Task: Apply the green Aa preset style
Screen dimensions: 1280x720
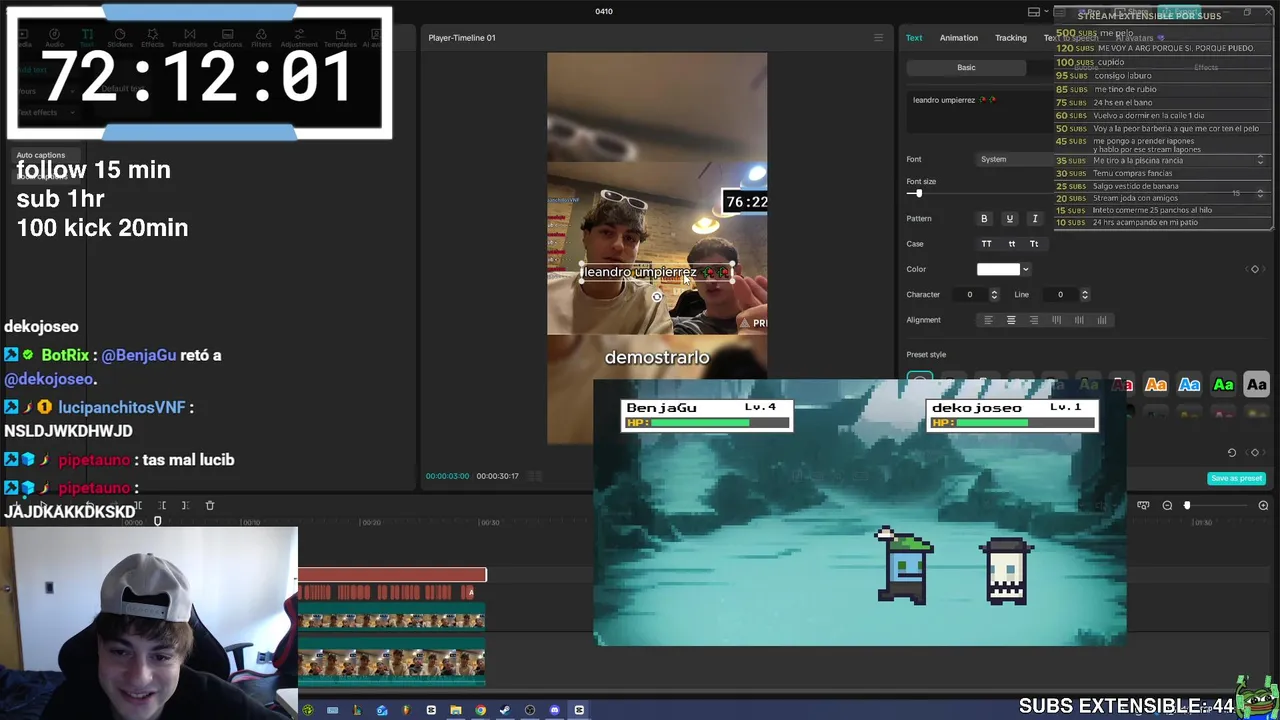Action: click(1223, 385)
